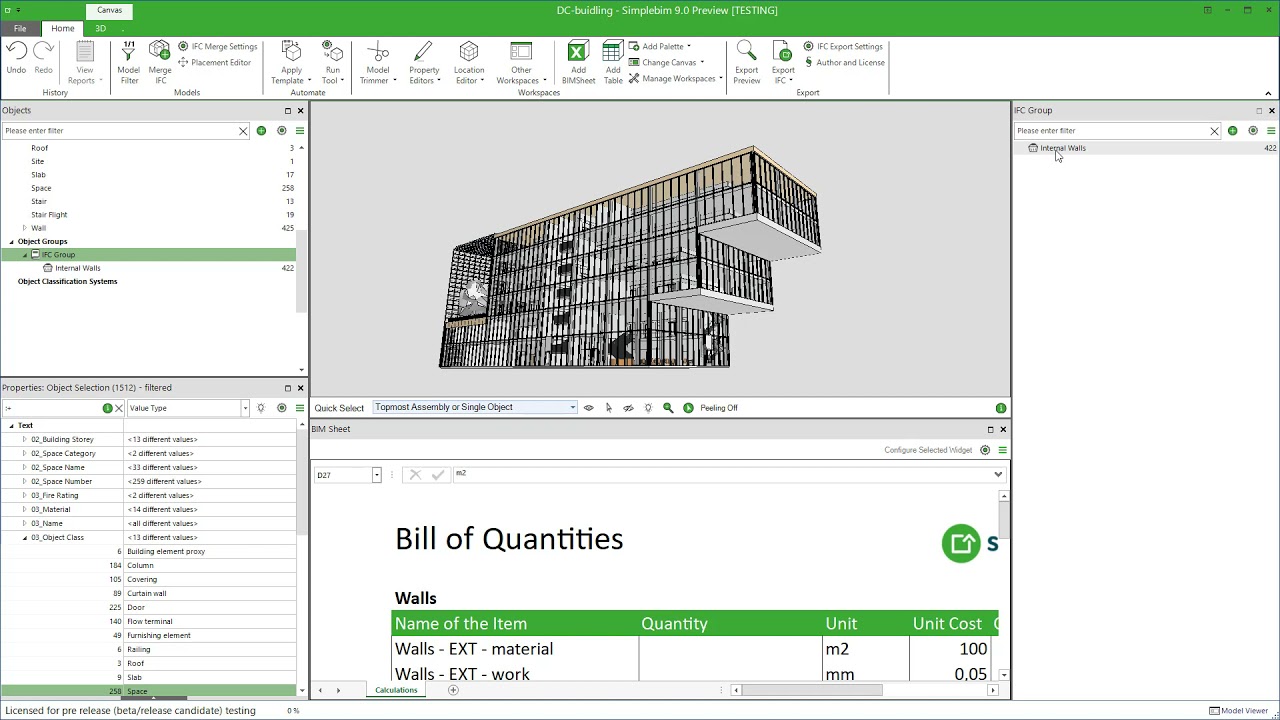The width and height of the screenshot is (1280, 720).
Task: Click the Export IFC button
Action: [x=783, y=62]
